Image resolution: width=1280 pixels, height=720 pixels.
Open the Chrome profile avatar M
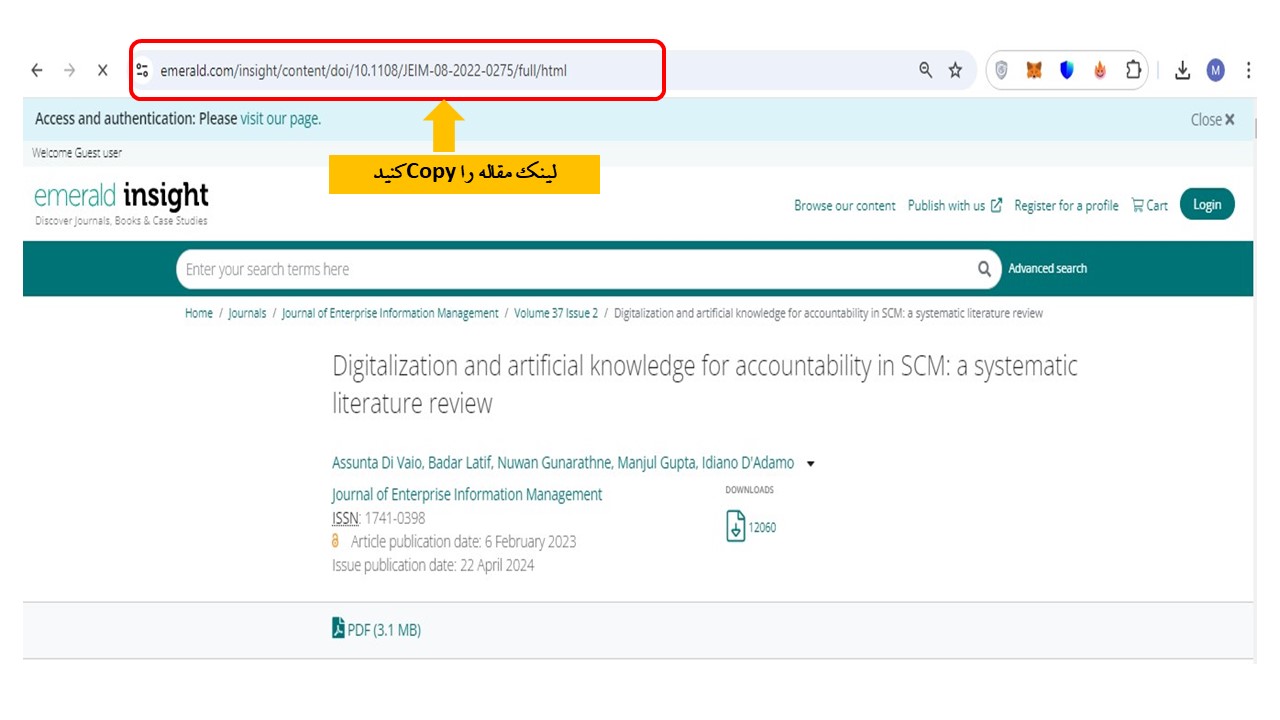tap(1215, 70)
